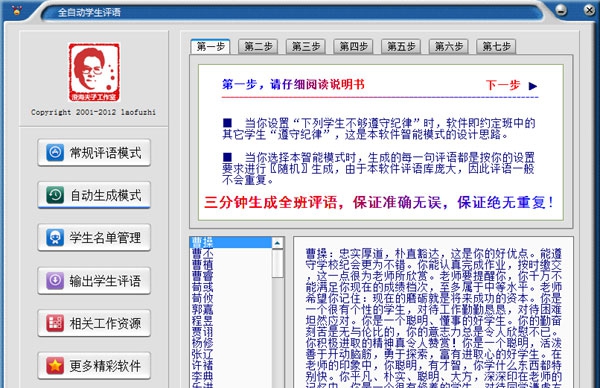Open 更多精彩软件 via its star icon
Image resolution: width=600 pixels, height=388 pixels.
tap(55, 366)
